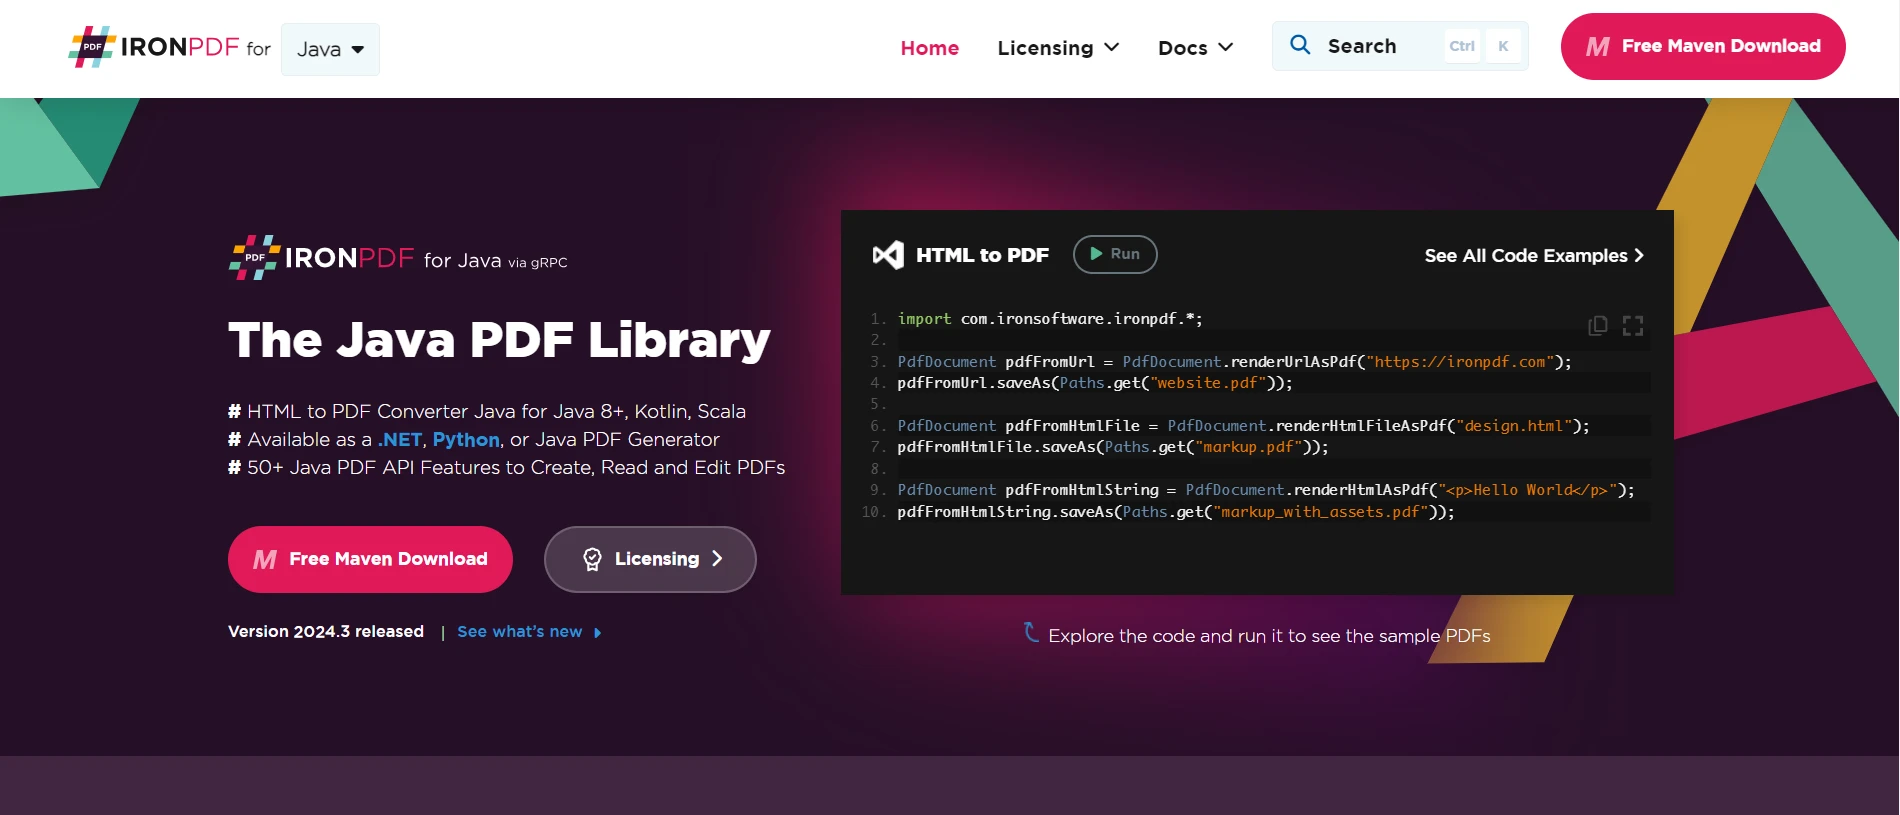Click the Search input field
Screen dimensions: 1900x815
(x=1400, y=46)
